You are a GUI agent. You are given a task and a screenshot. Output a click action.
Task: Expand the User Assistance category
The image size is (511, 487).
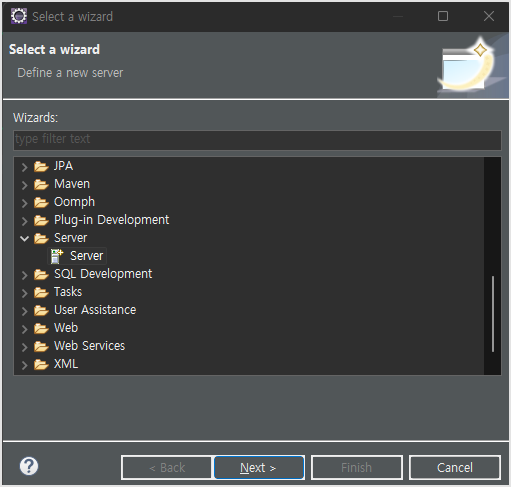(24, 311)
